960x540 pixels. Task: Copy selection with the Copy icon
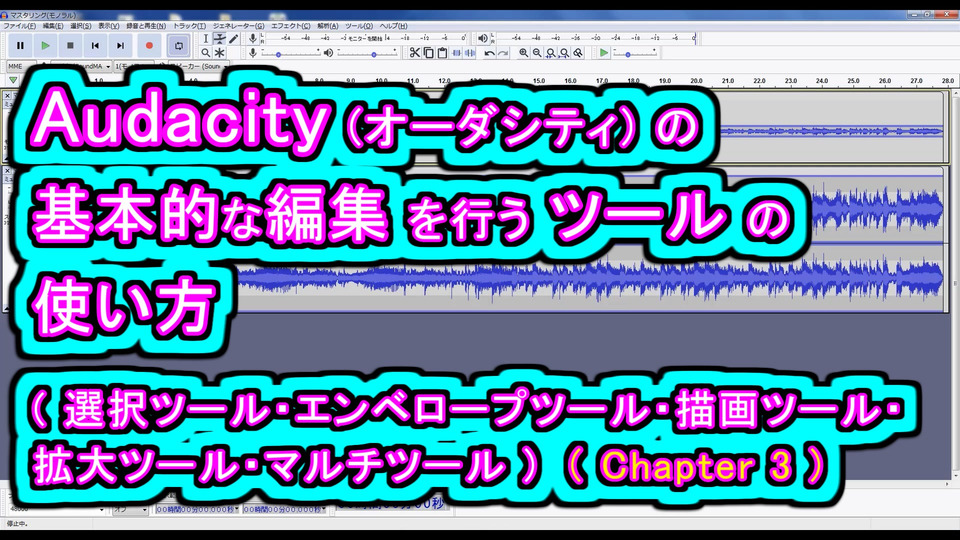click(429, 53)
